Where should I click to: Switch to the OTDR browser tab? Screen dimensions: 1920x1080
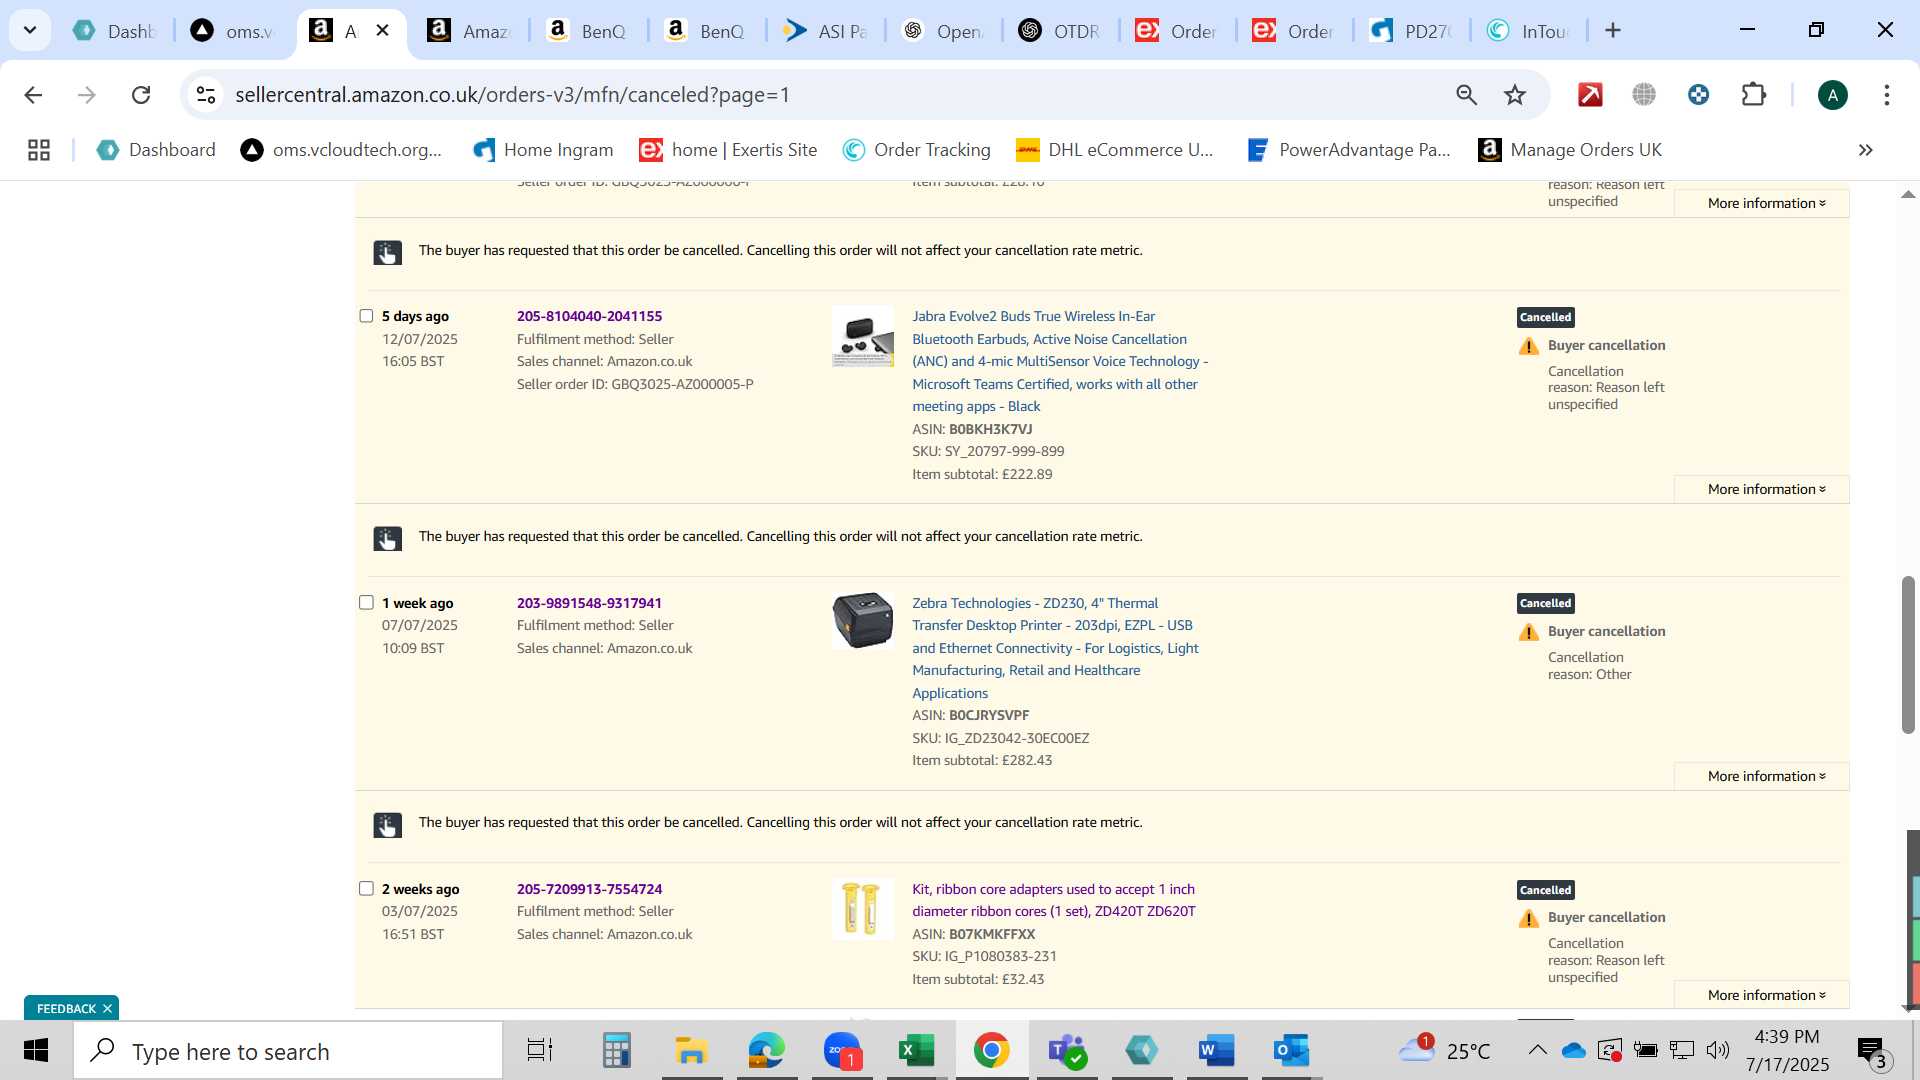pos(1060,31)
